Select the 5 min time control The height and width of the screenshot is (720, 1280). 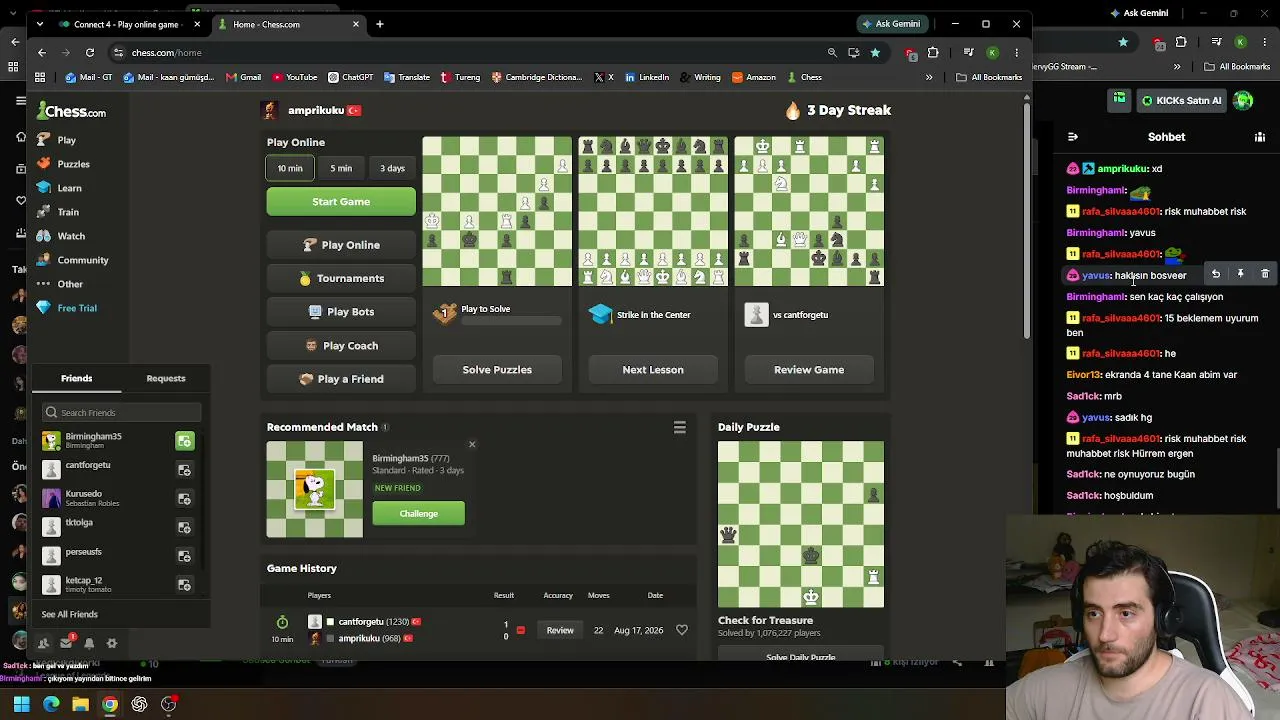tap(341, 168)
